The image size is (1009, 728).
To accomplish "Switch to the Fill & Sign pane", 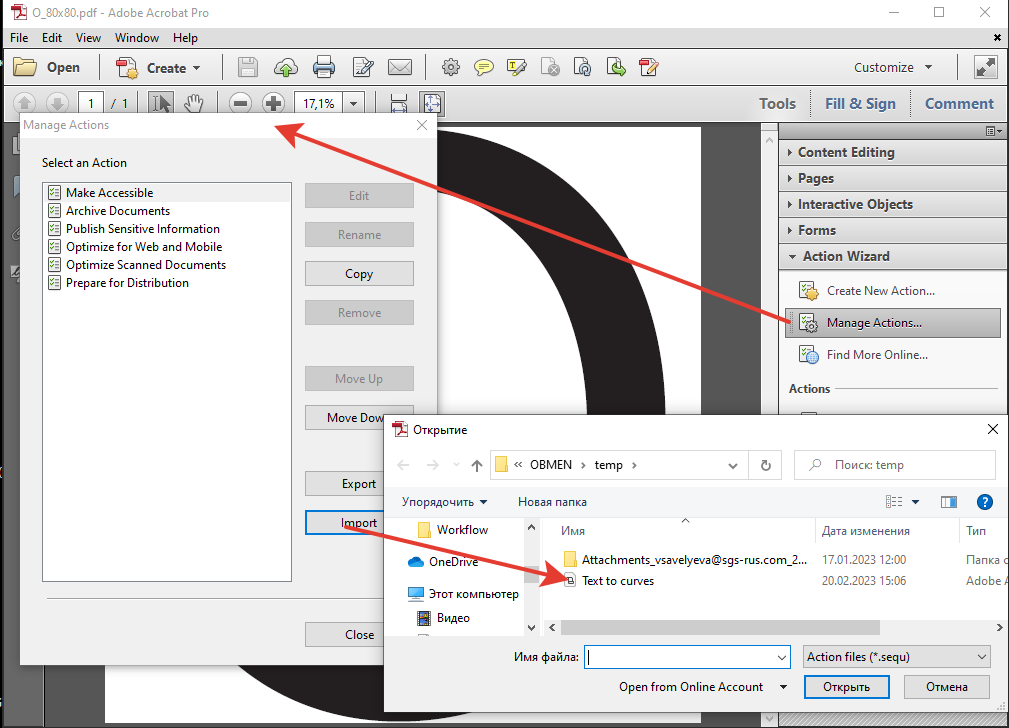I will click(860, 104).
